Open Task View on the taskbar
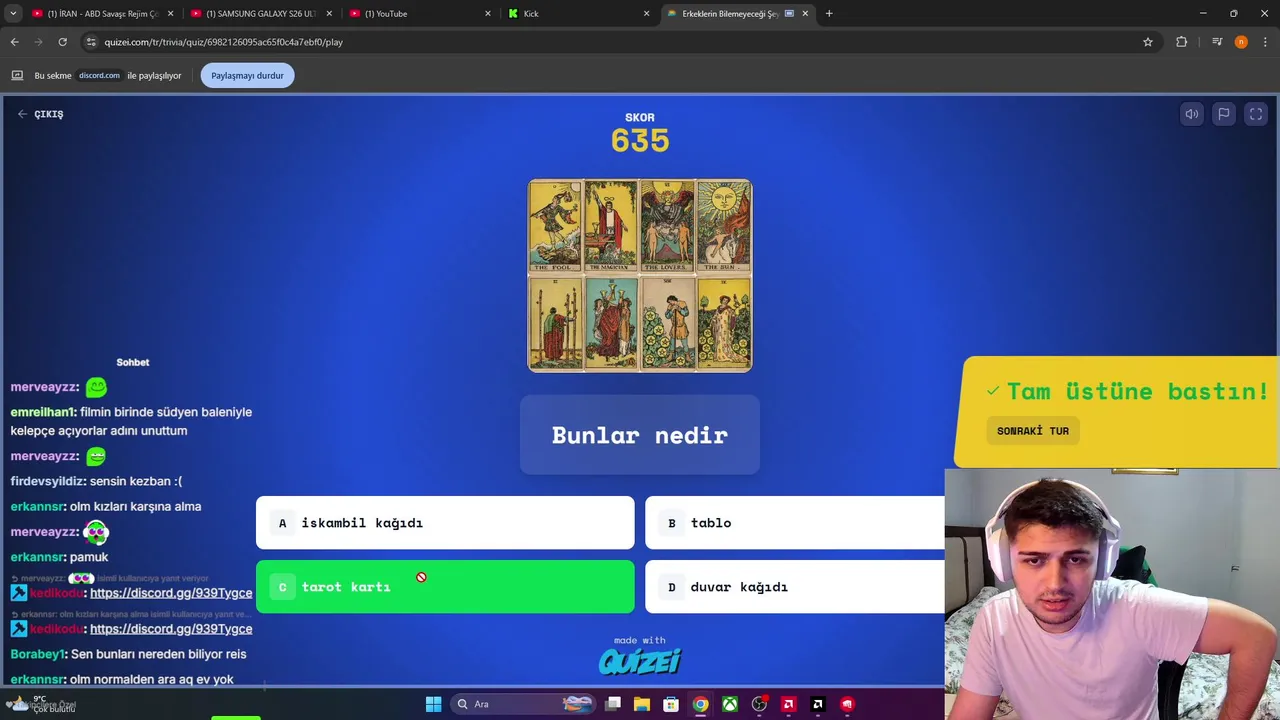 point(613,704)
